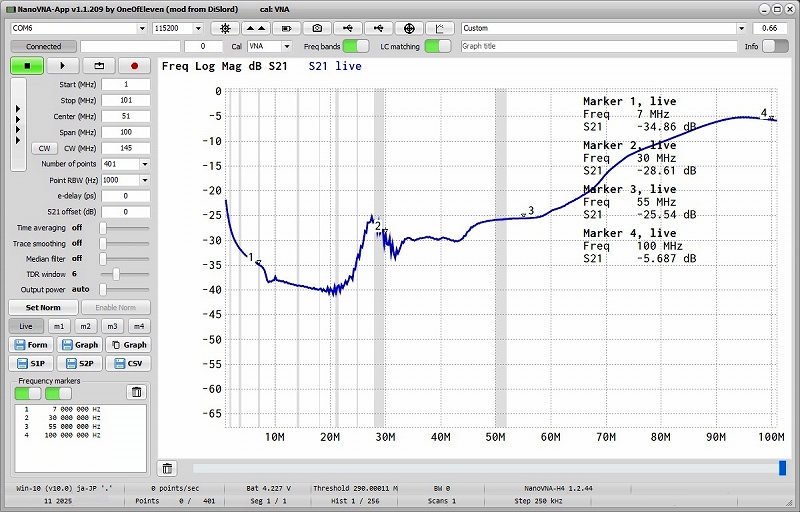This screenshot has width=800, height=512.
Task: Click the TDR window slider
Action: pyautogui.click(x=117, y=273)
